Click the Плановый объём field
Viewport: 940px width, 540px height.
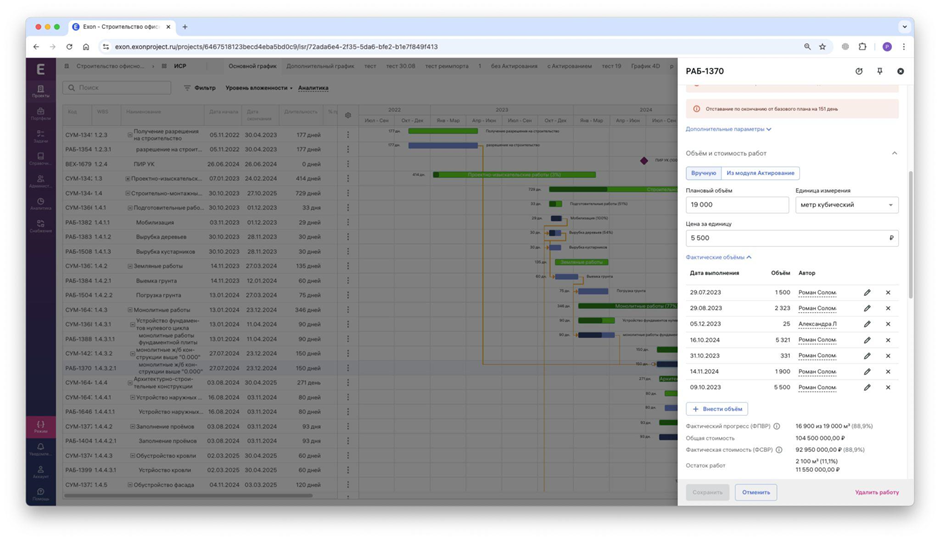click(737, 205)
